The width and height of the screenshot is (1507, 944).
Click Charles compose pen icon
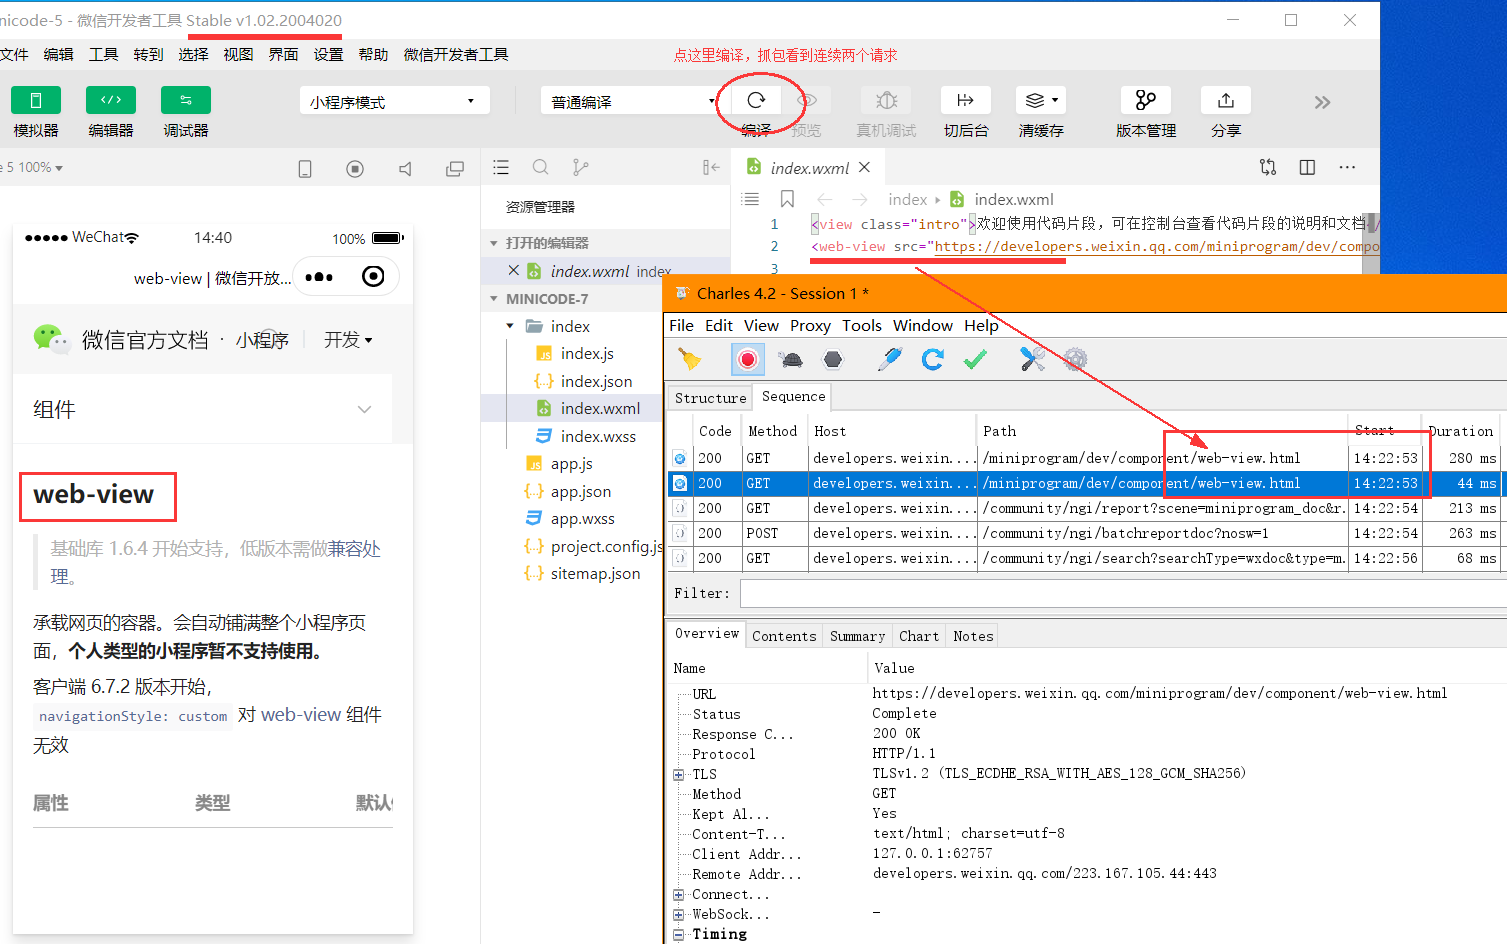tap(889, 359)
